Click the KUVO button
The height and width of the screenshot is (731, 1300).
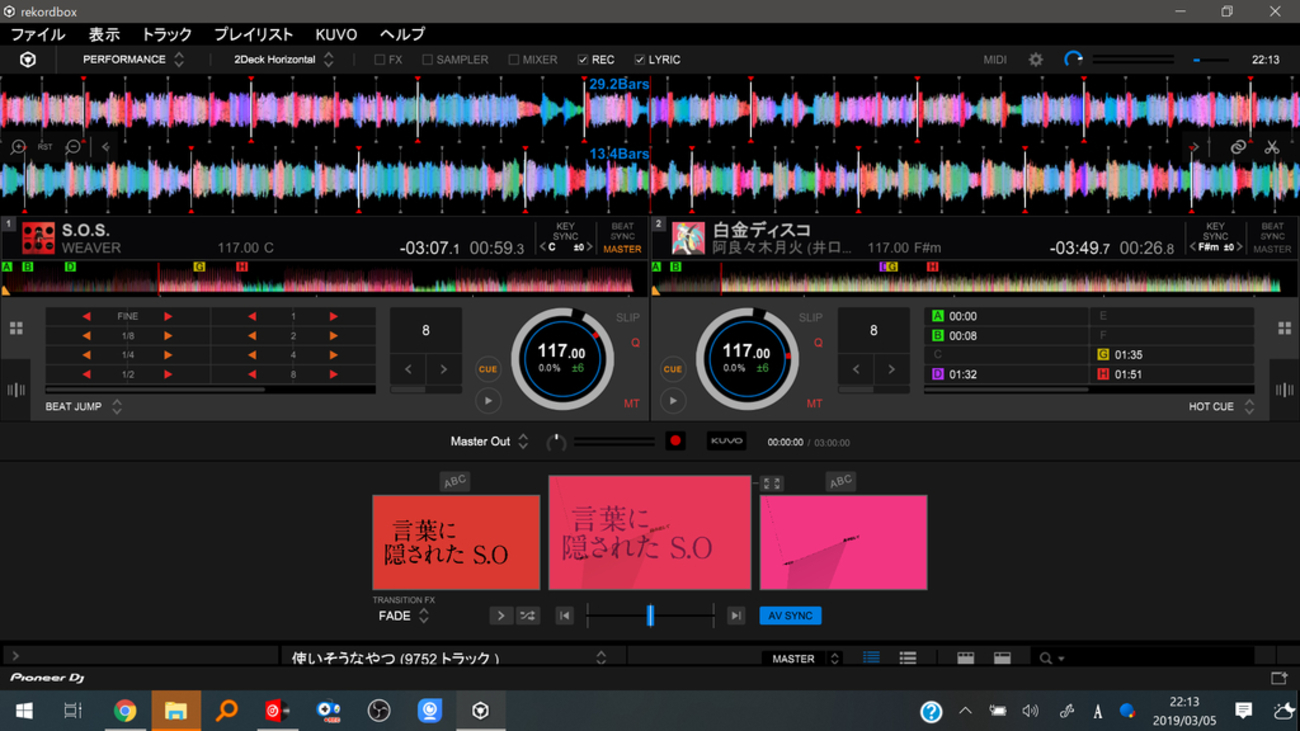pyautogui.click(x=726, y=441)
